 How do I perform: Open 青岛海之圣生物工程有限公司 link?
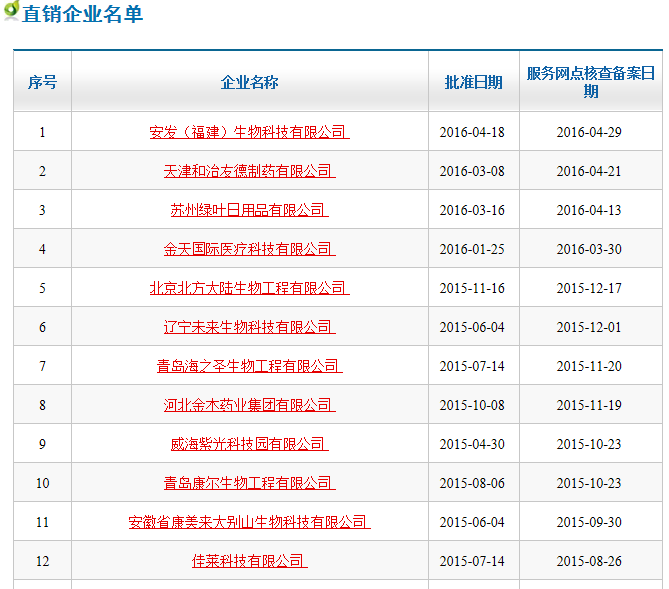[x=250, y=366]
